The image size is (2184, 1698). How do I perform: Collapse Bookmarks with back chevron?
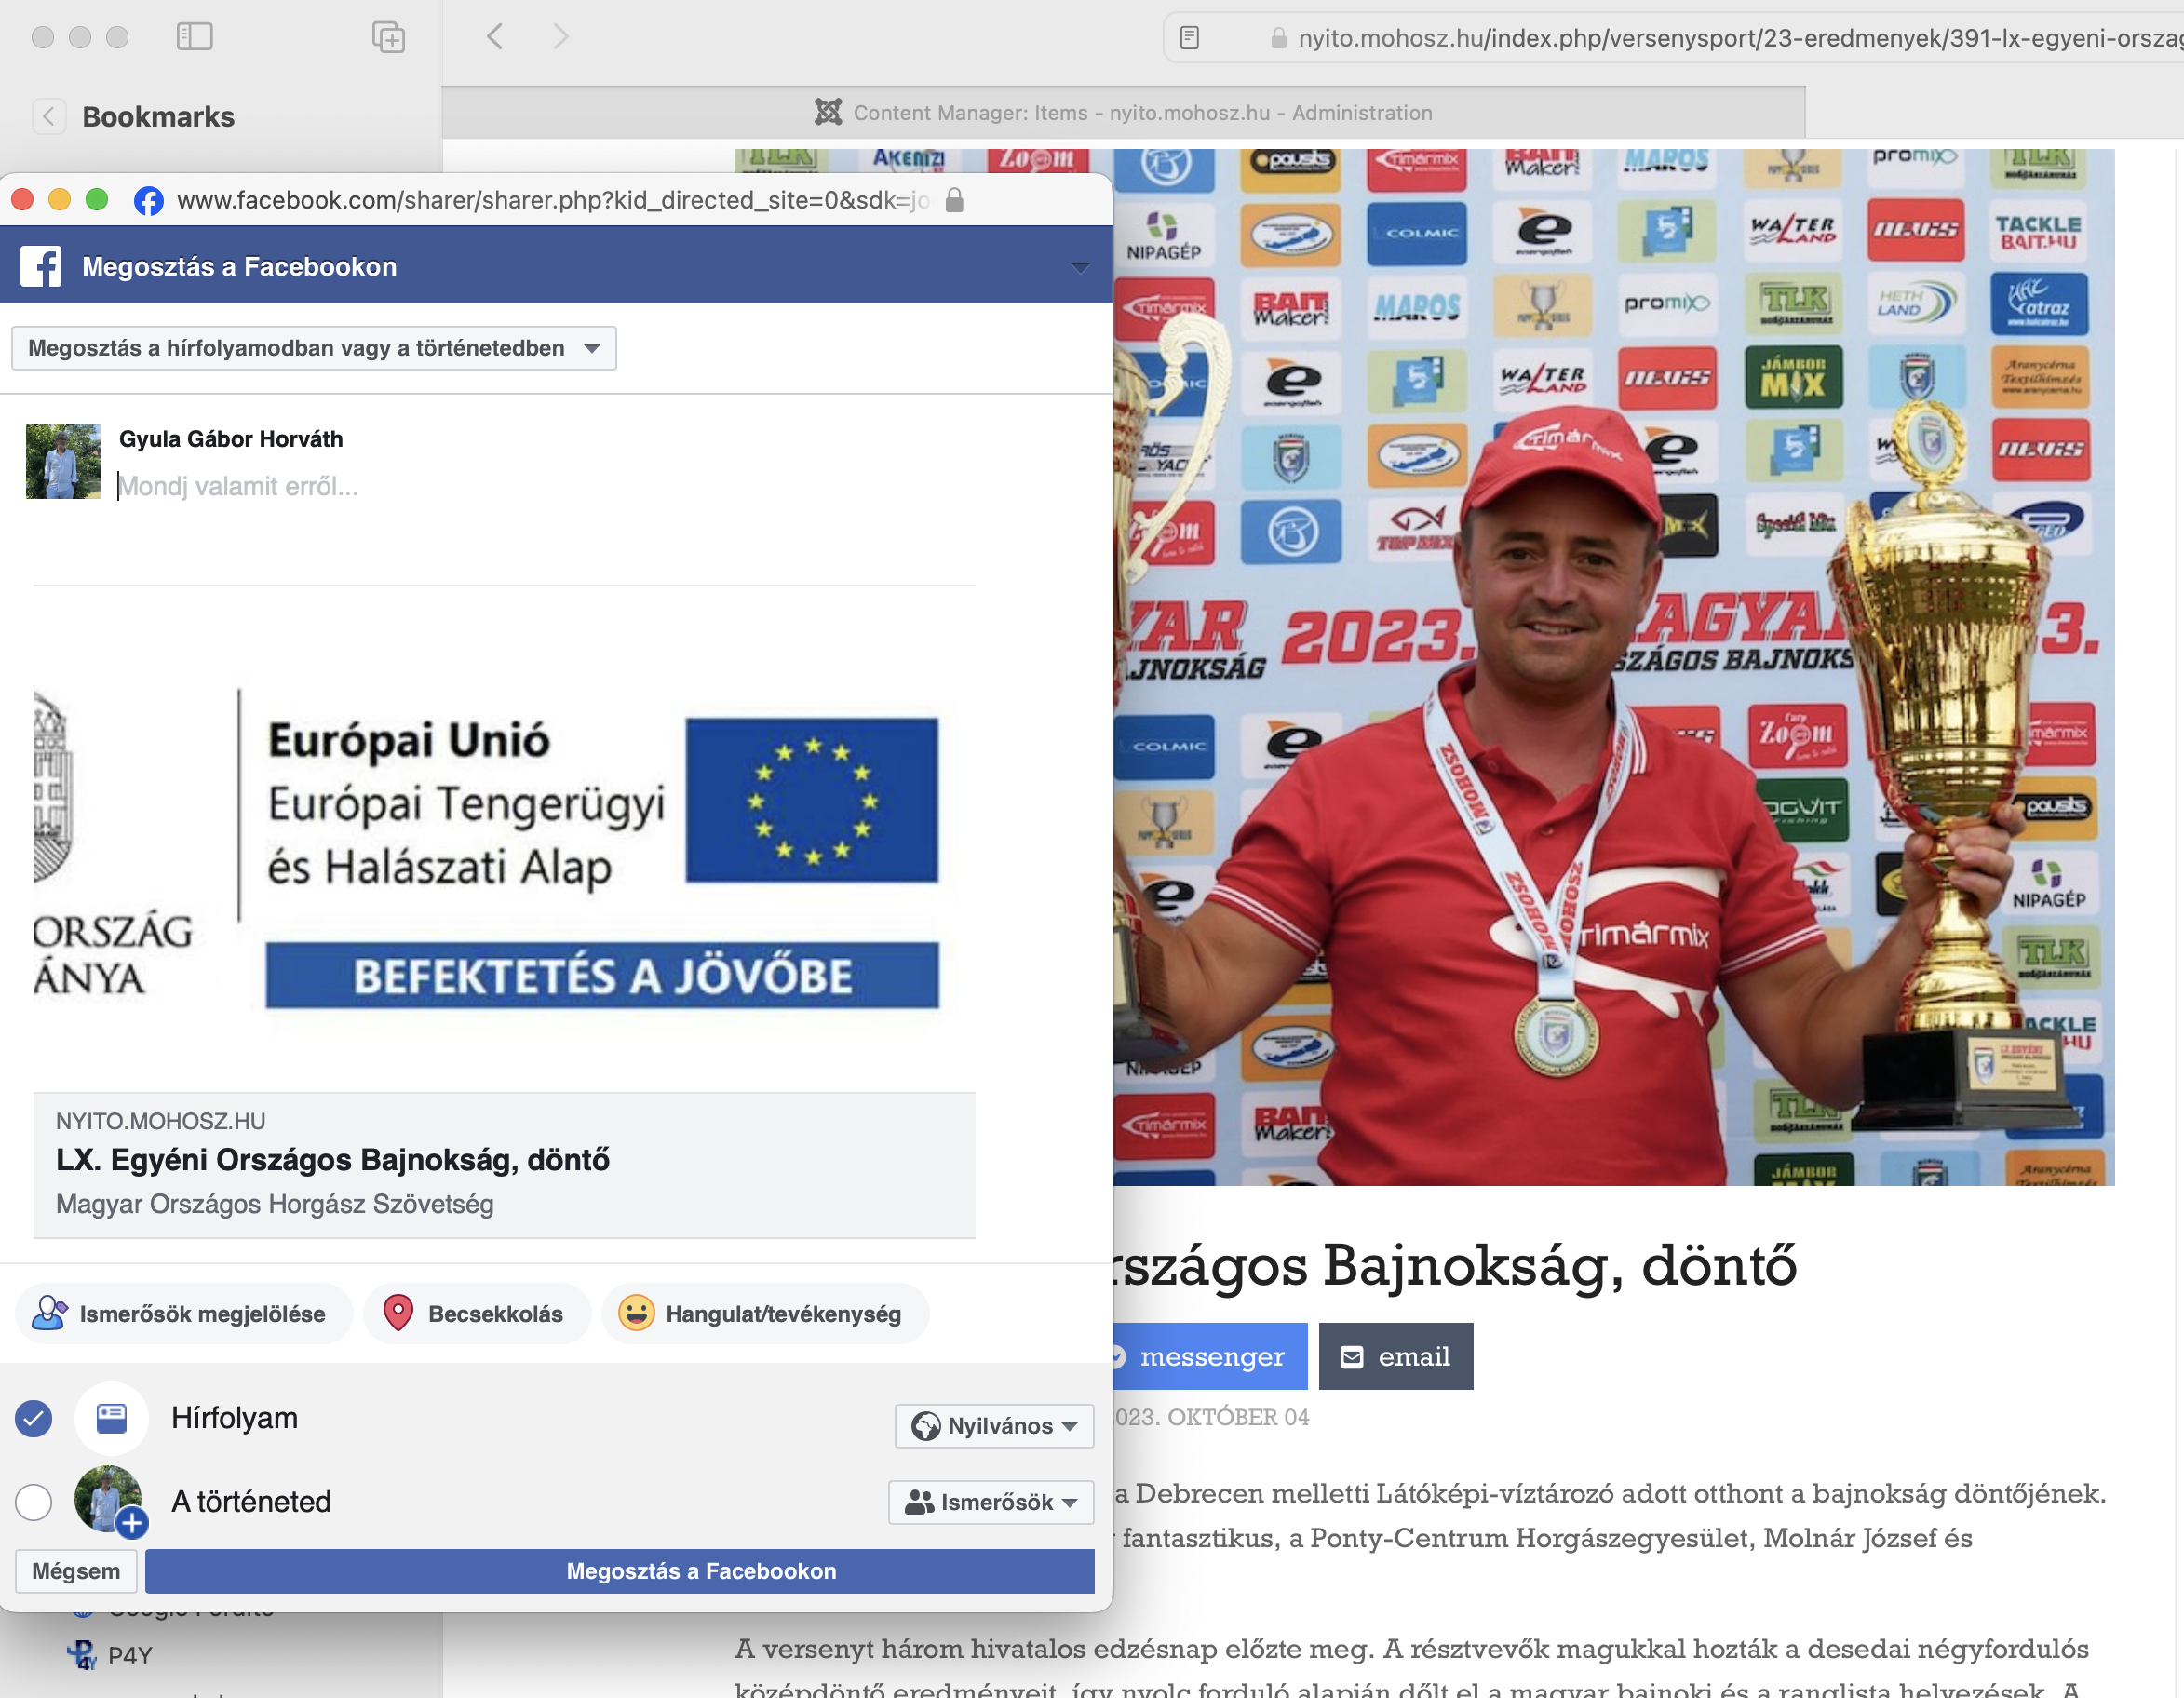(48, 116)
